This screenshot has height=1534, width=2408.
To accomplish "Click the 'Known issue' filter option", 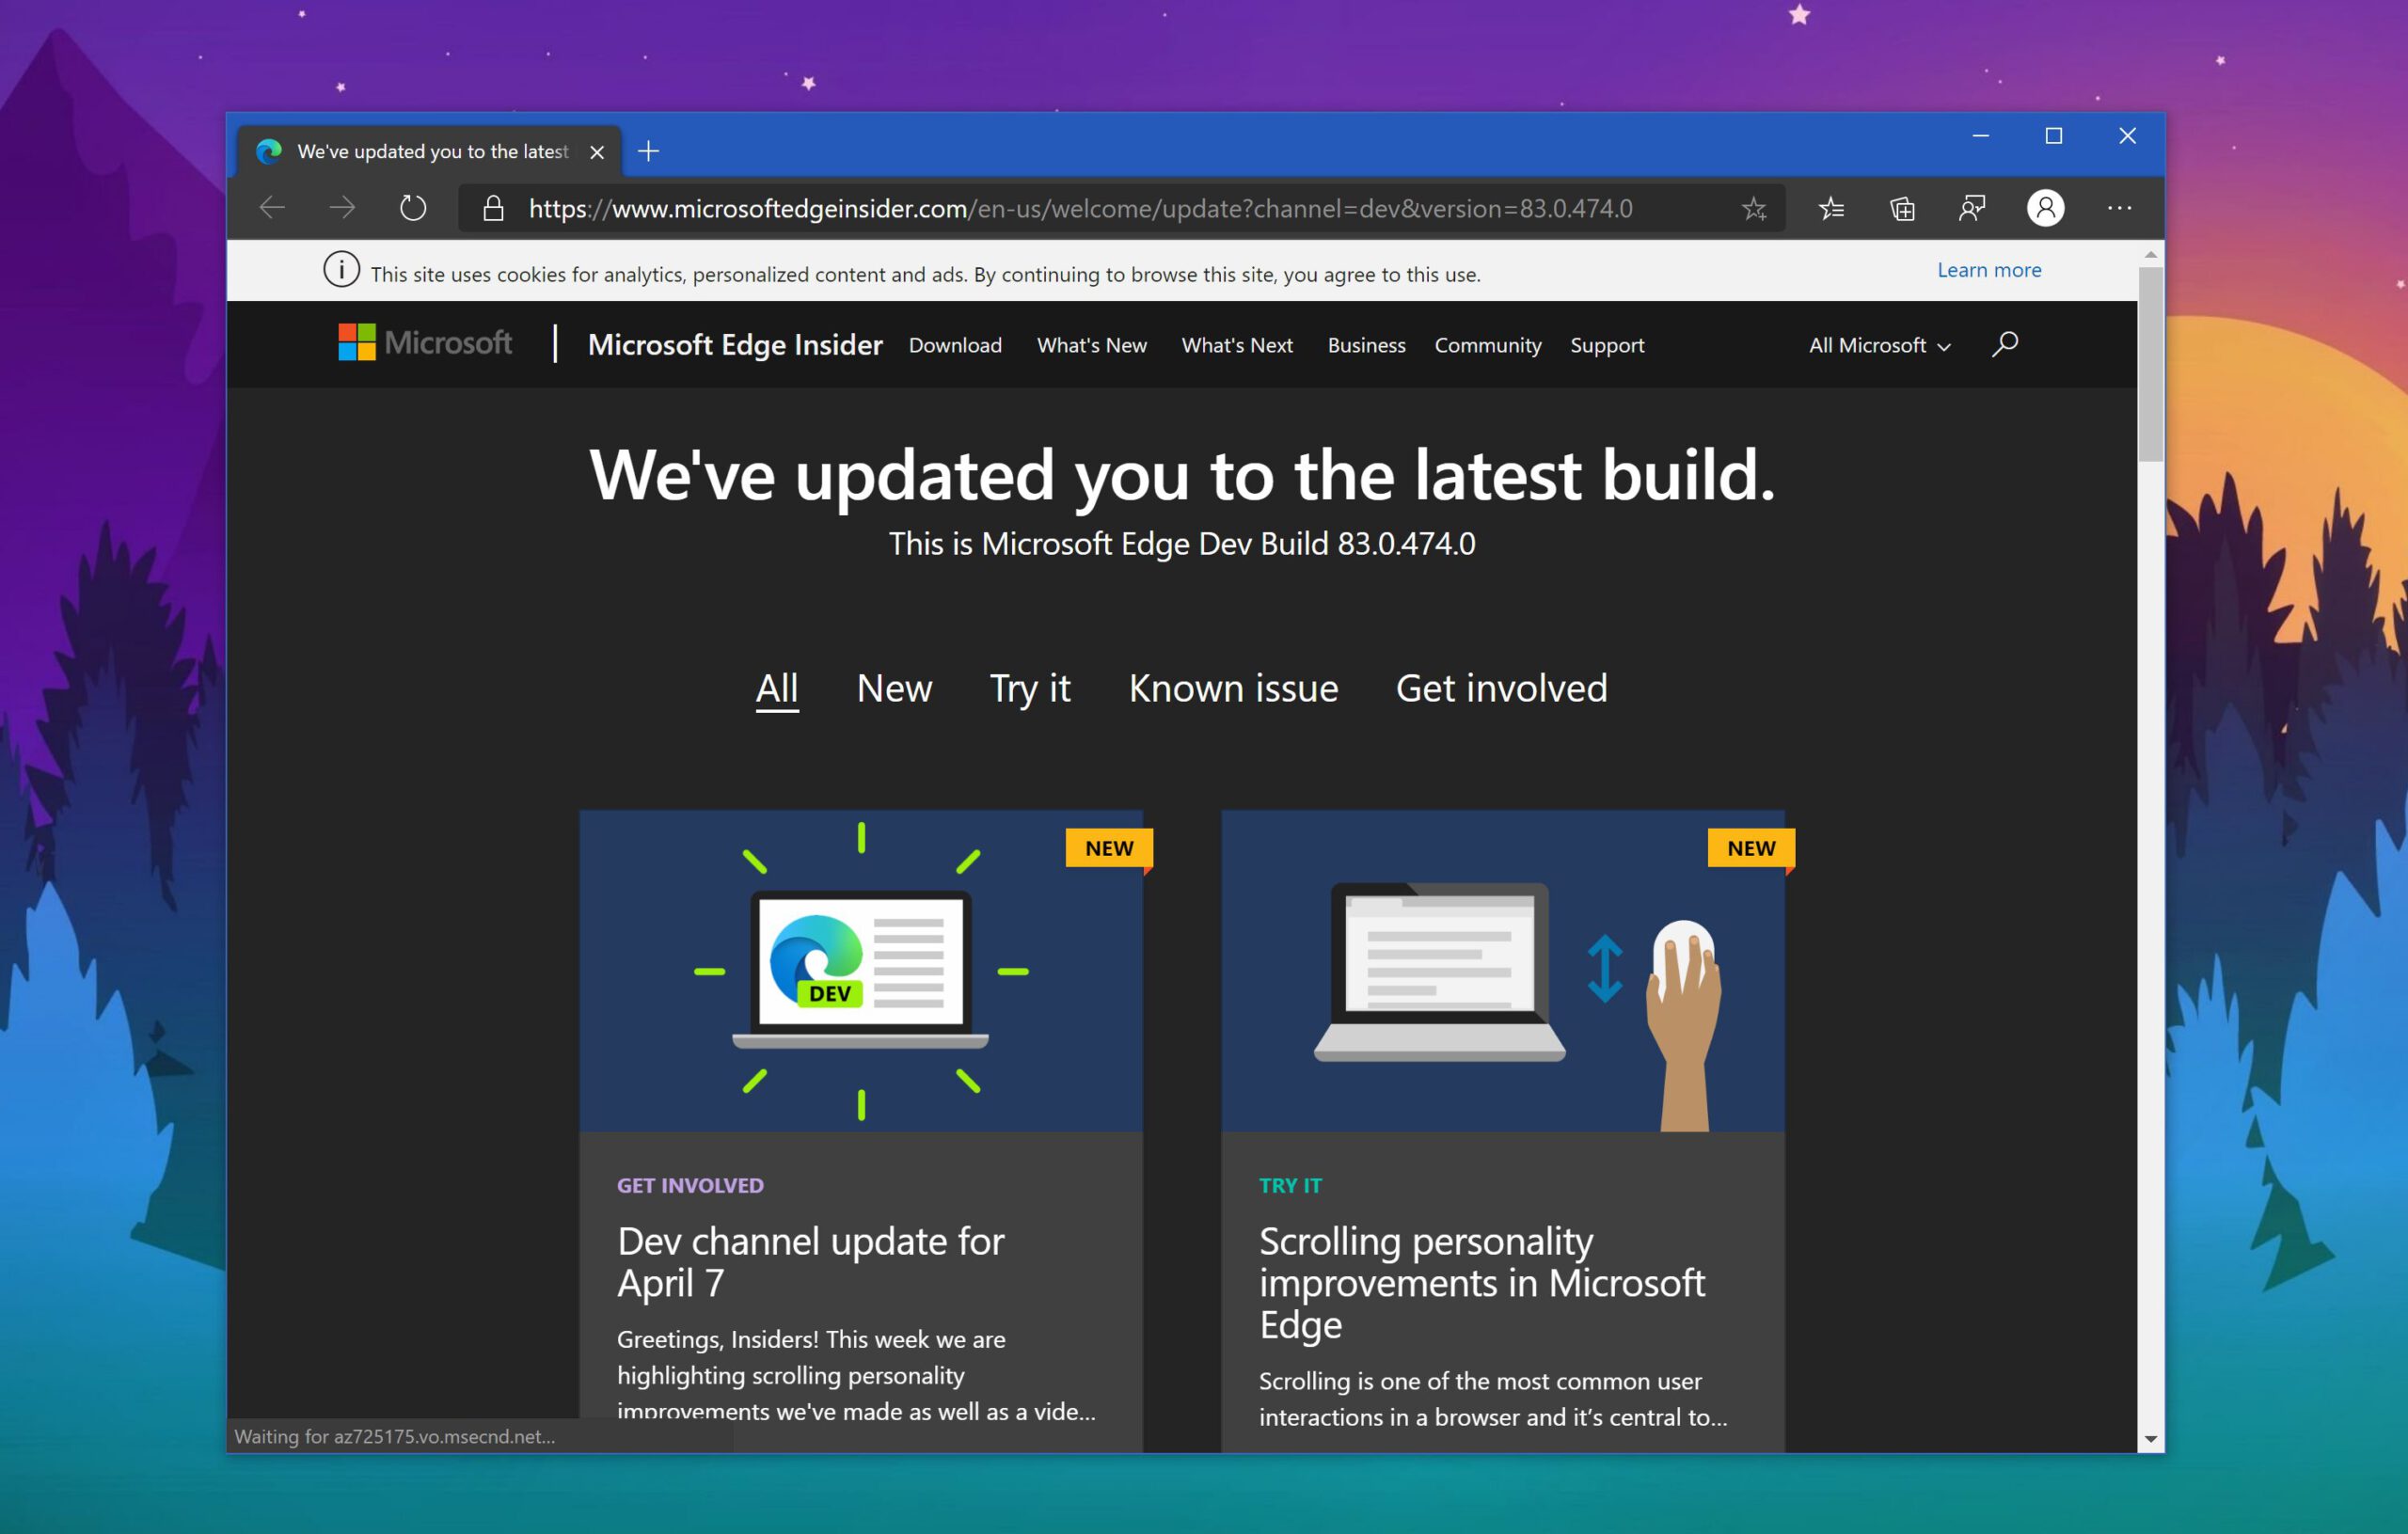I will coord(1232,685).
